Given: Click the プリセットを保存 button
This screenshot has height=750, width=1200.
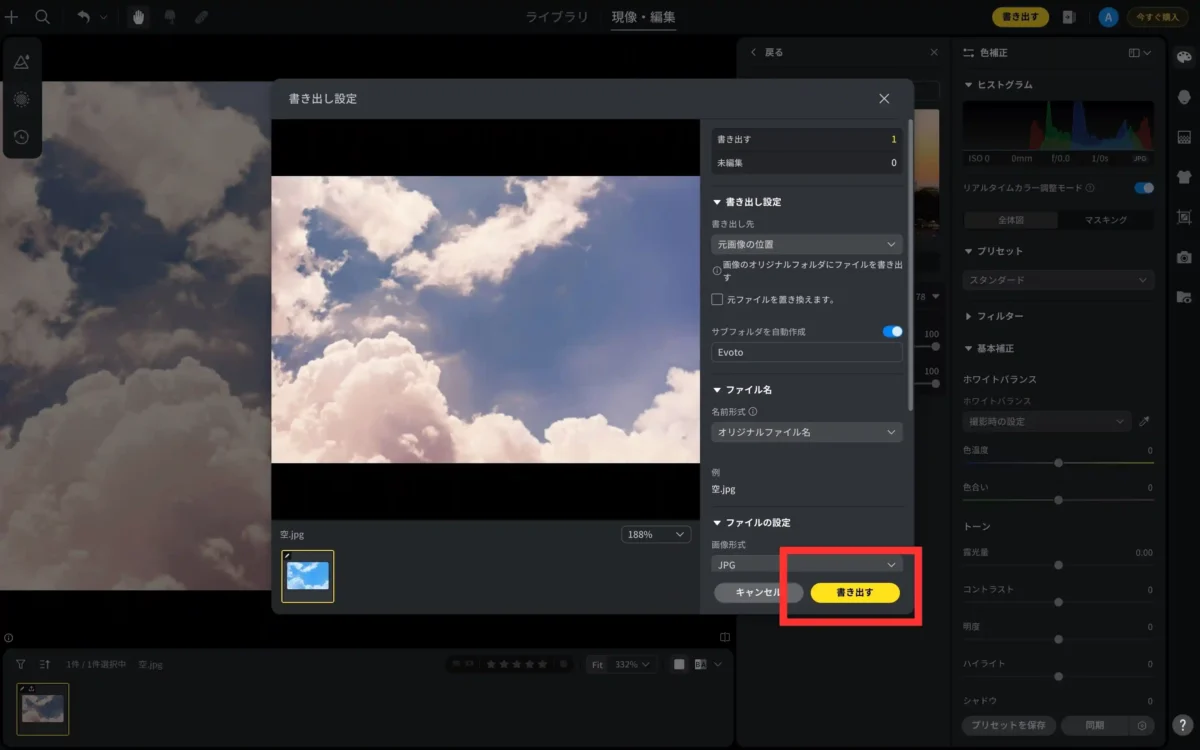Looking at the screenshot, I should [x=1009, y=726].
